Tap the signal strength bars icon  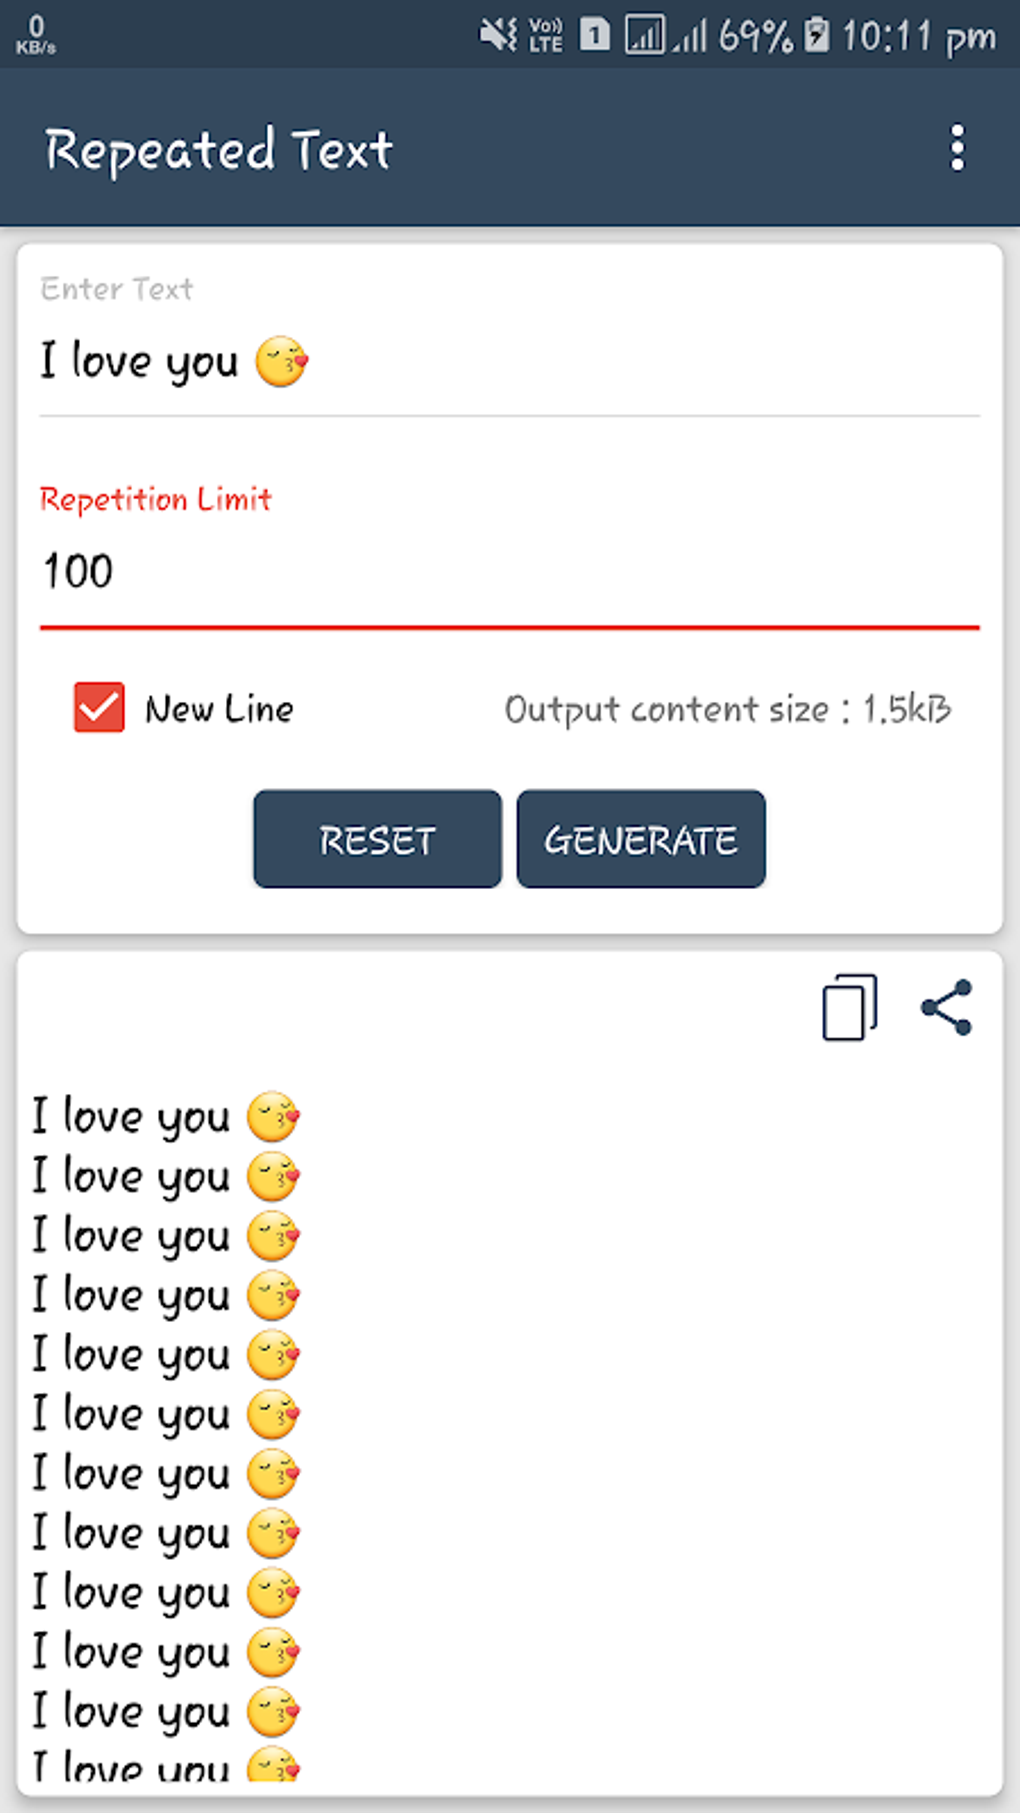(x=691, y=38)
